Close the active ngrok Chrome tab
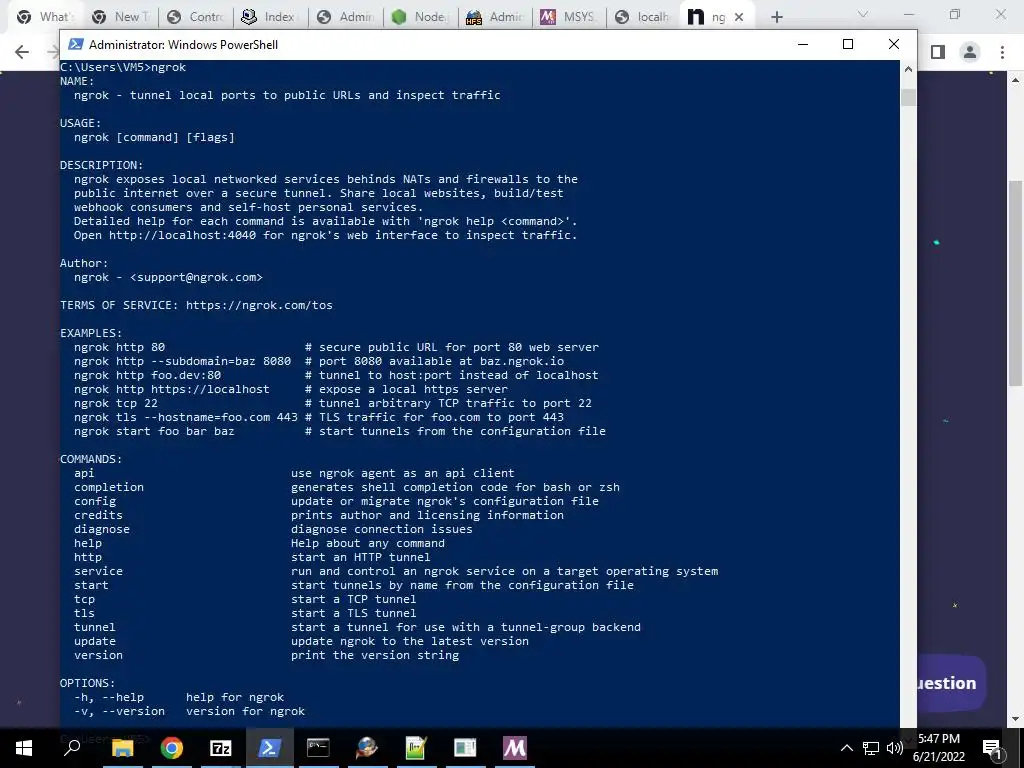The image size is (1024, 768). 739,17
